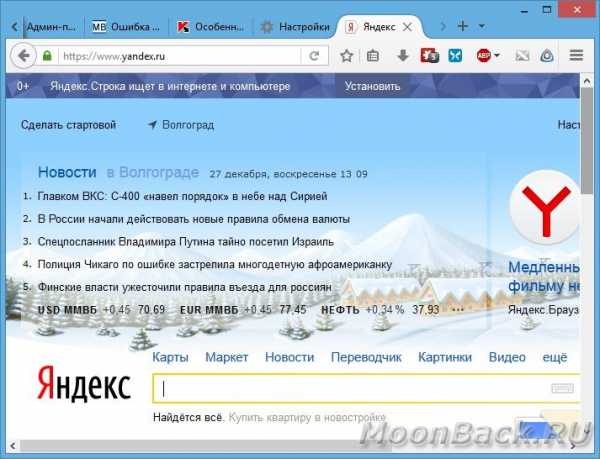Switch to the Настройки tab
The height and width of the screenshot is (459, 600).
coord(295,27)
